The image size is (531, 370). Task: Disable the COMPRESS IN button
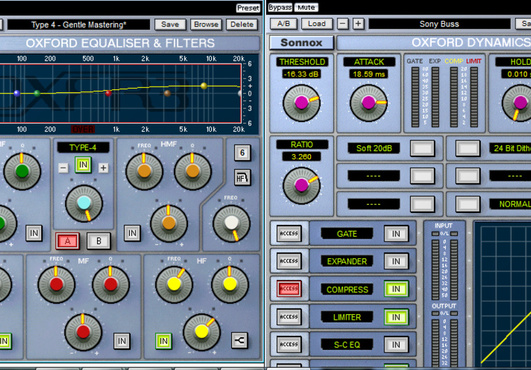[x=396, y=289]
